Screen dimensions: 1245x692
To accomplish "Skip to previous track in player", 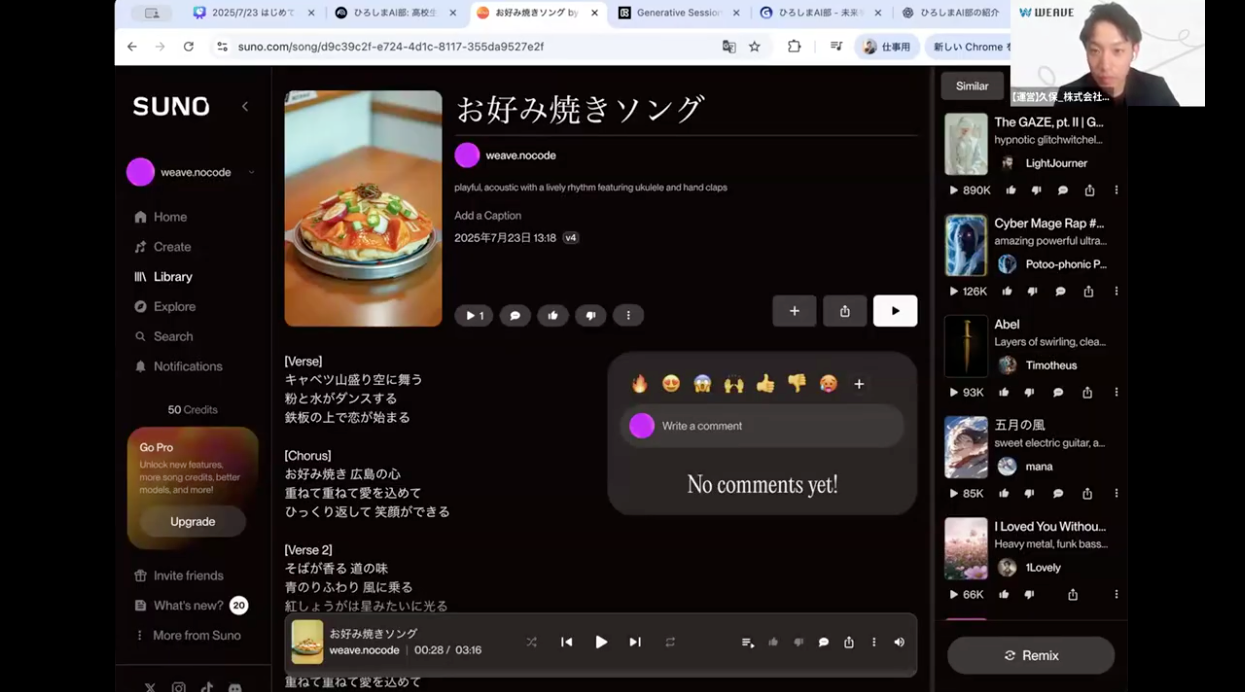I will (567, 642).
